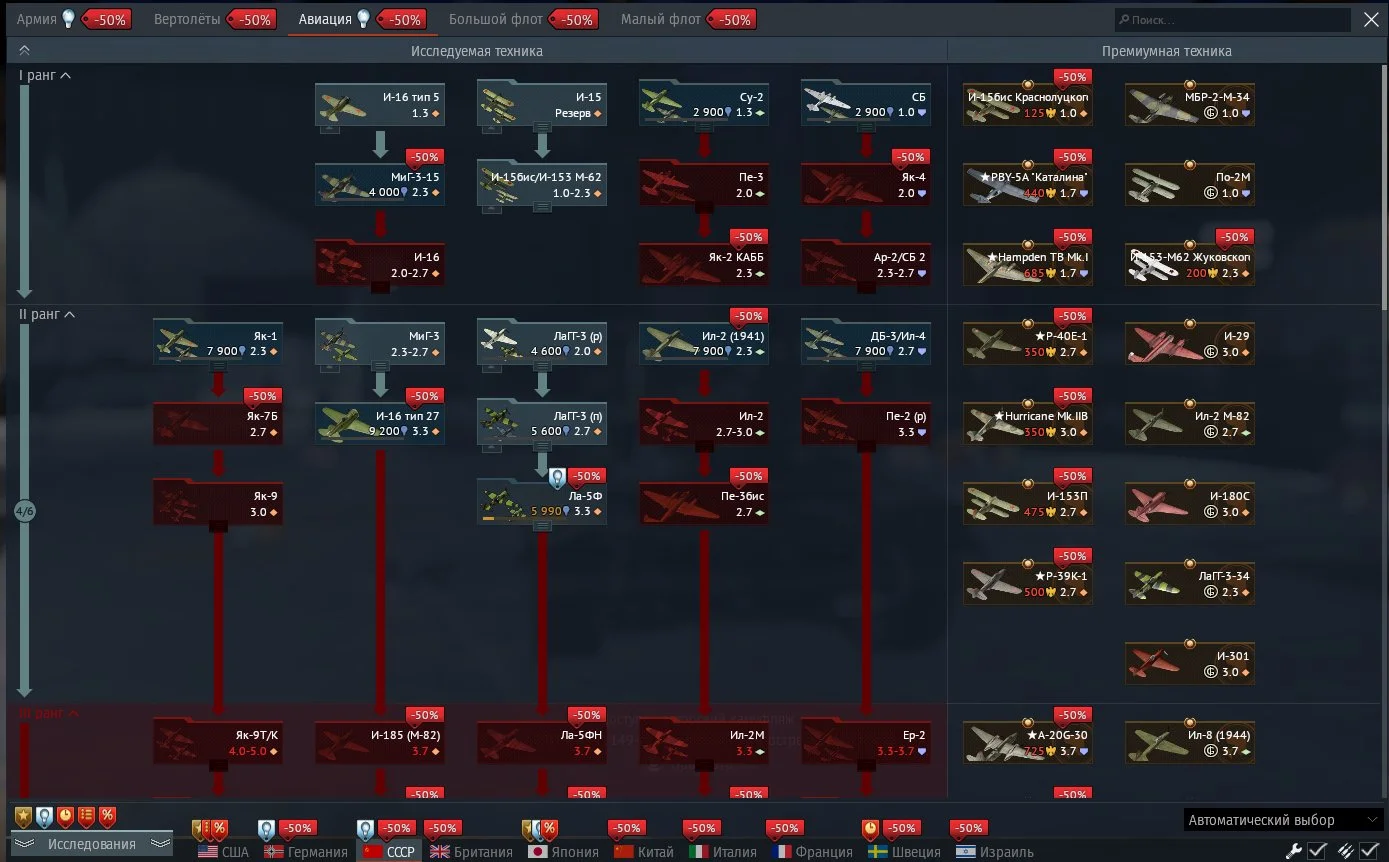Click the Премиумная техника header
Screen dimensions: 1389x862
(1167, 51)
